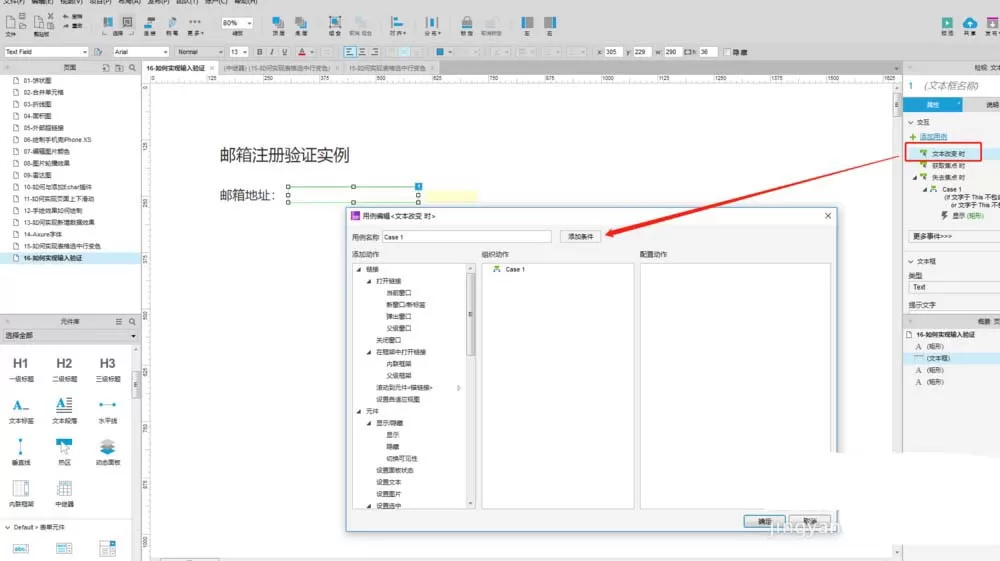
Task: Click the new file icon in toolbar
Action: click(x=10, y=22)
